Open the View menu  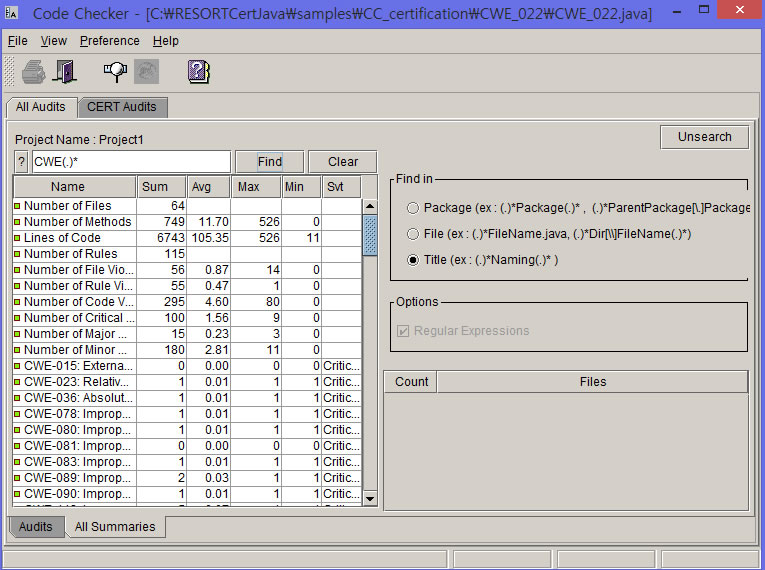click(x=54, y=41)
